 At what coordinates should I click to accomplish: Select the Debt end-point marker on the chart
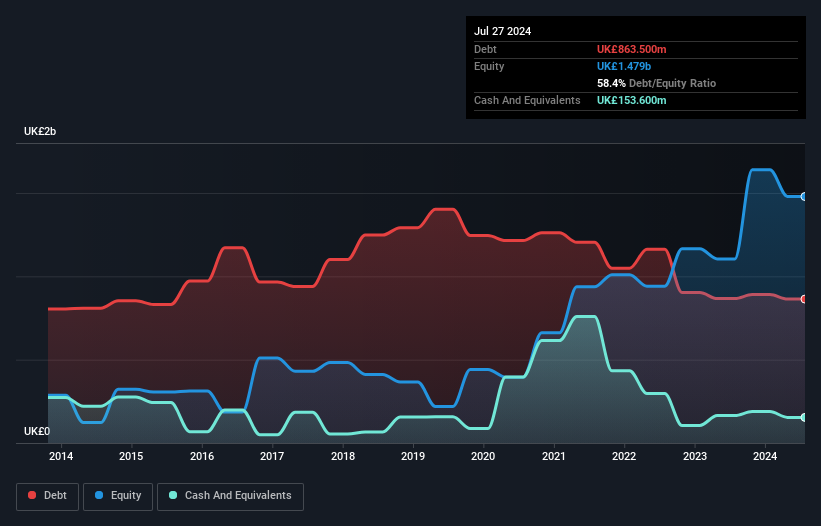click(804, 299)
